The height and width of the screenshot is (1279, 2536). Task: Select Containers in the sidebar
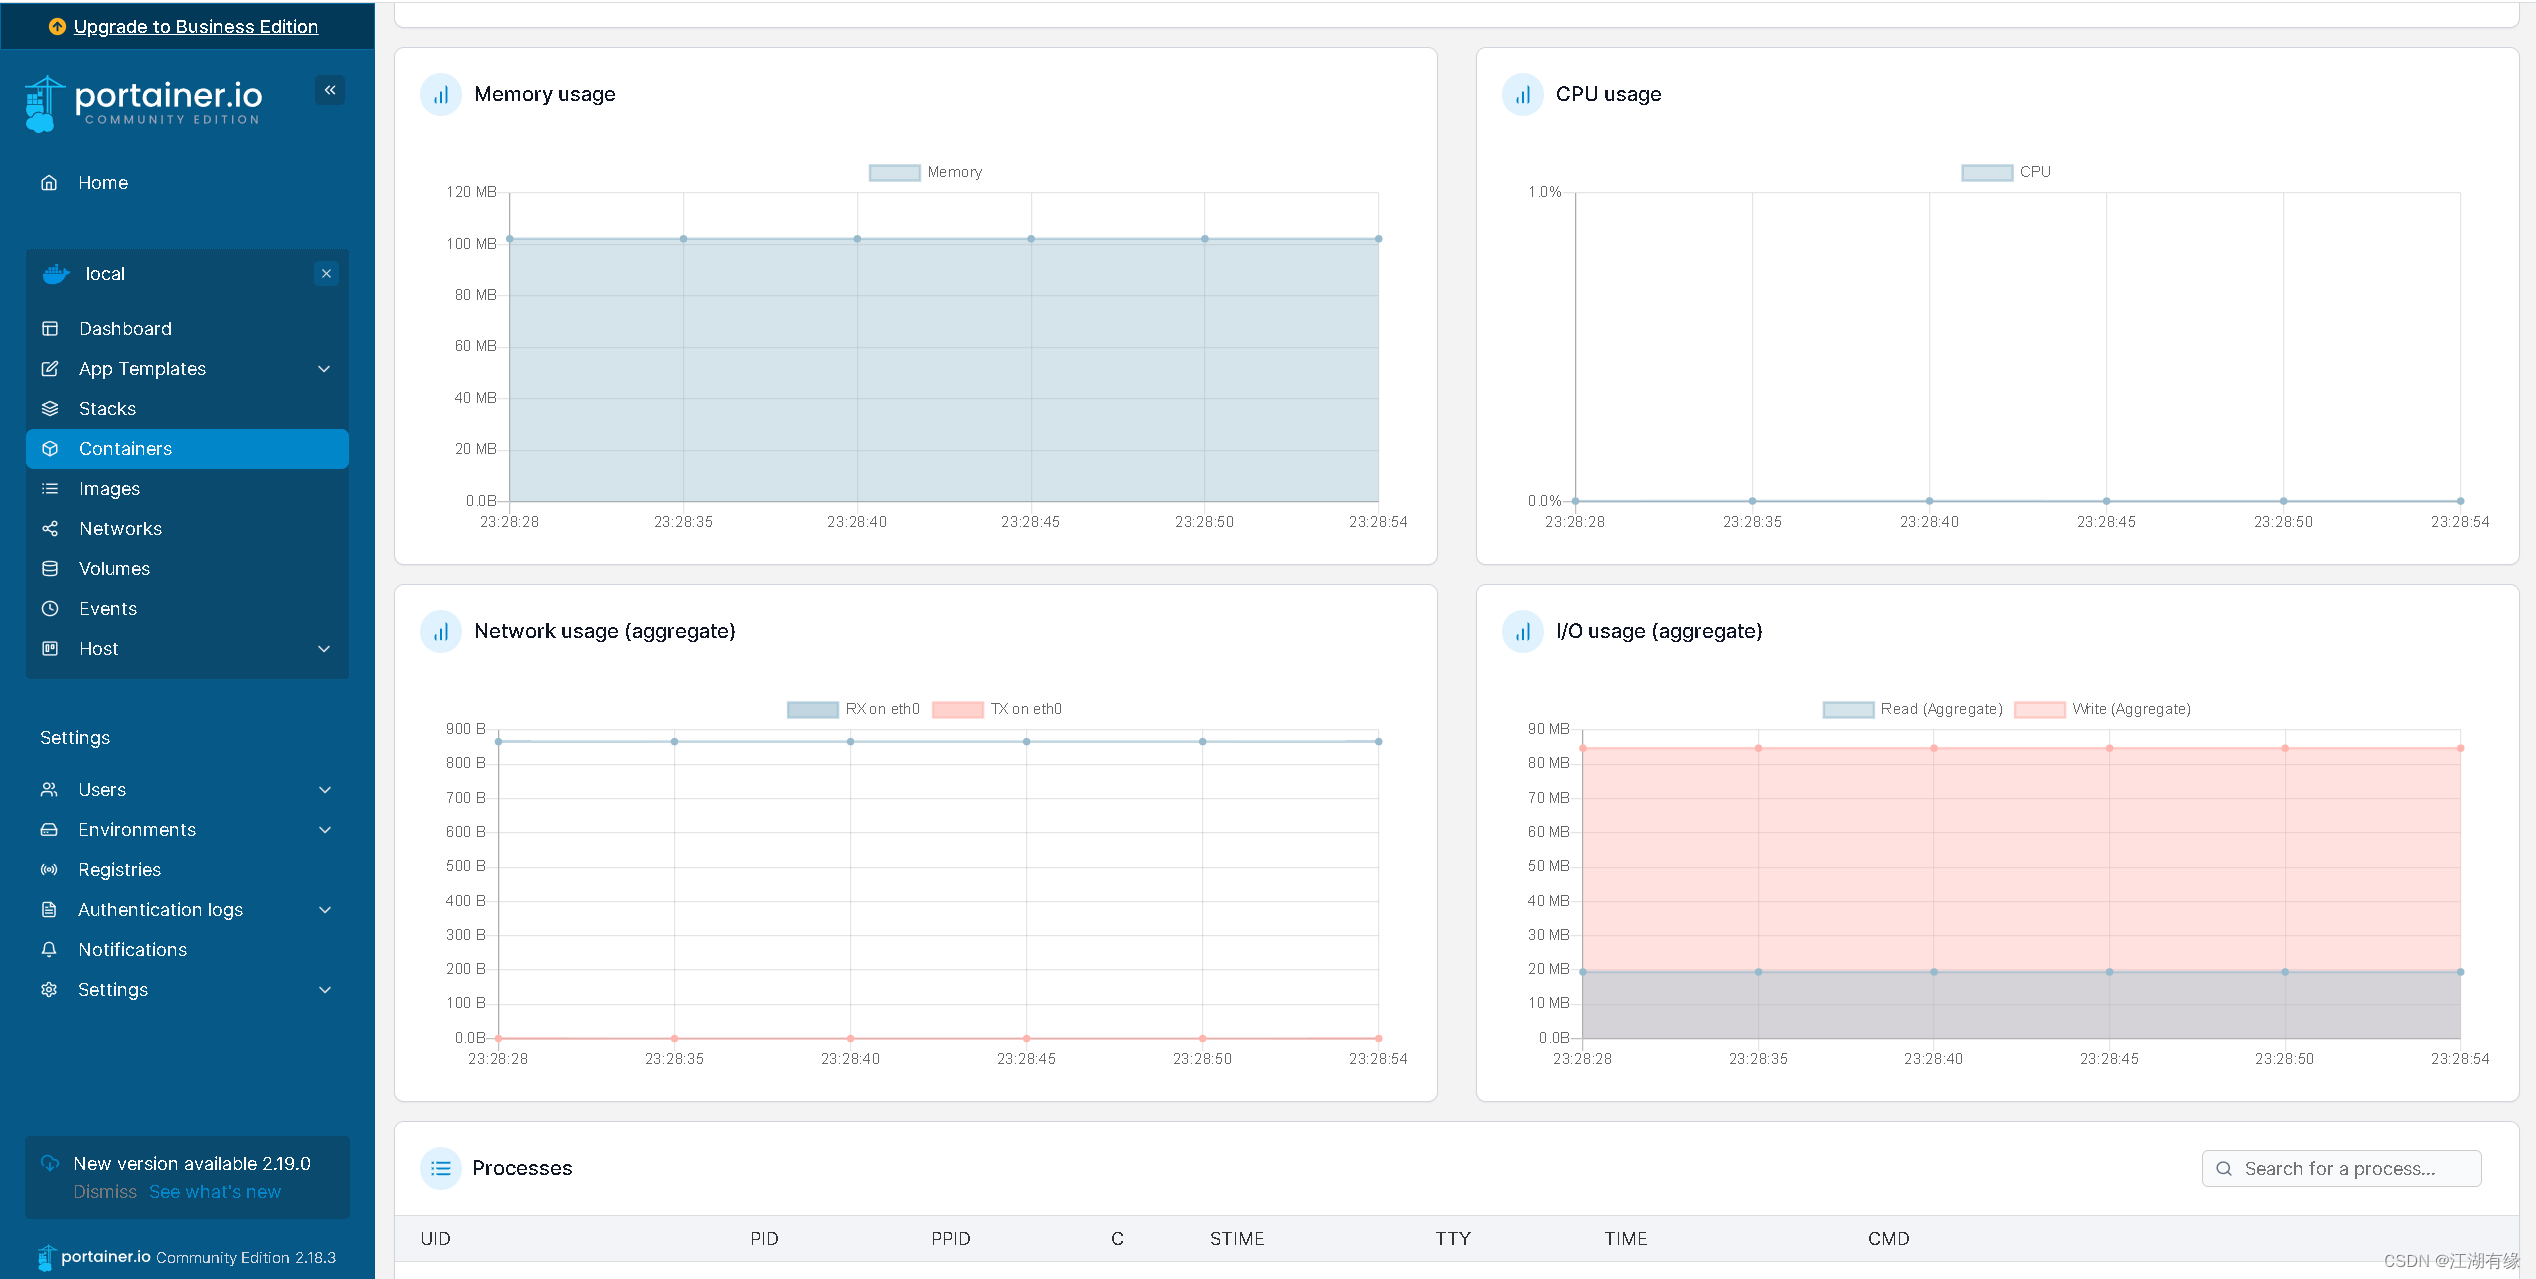click(x=187, y=449)
